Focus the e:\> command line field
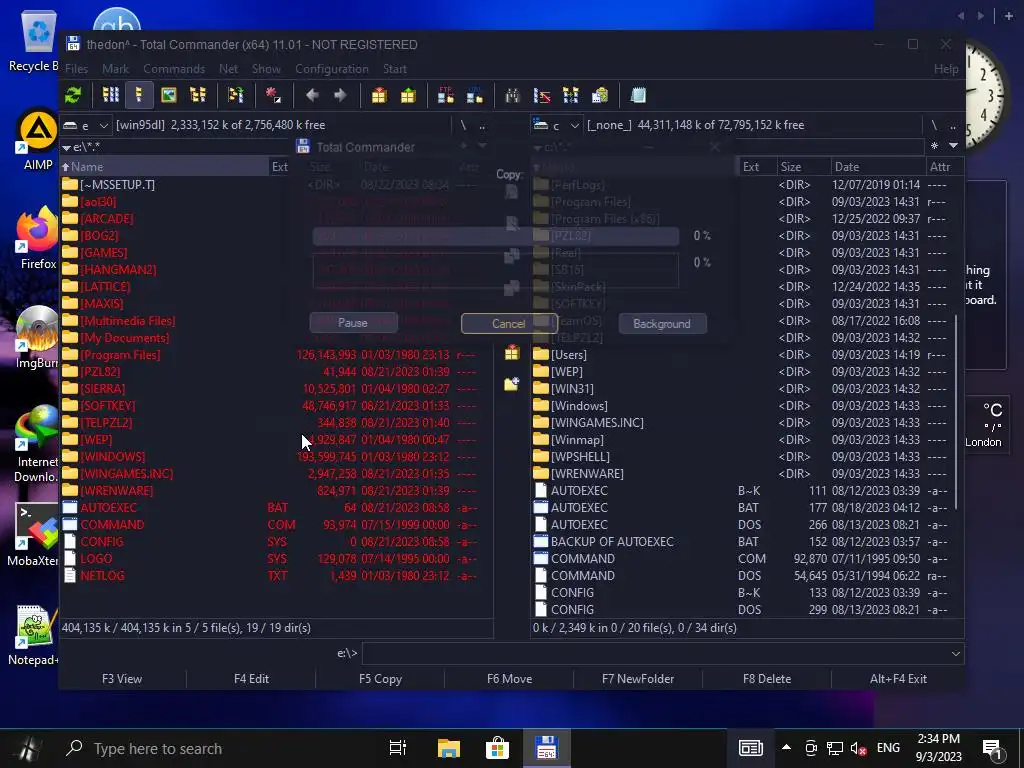Viewport: 1024px width, 768px height. (x=655, y=654)
